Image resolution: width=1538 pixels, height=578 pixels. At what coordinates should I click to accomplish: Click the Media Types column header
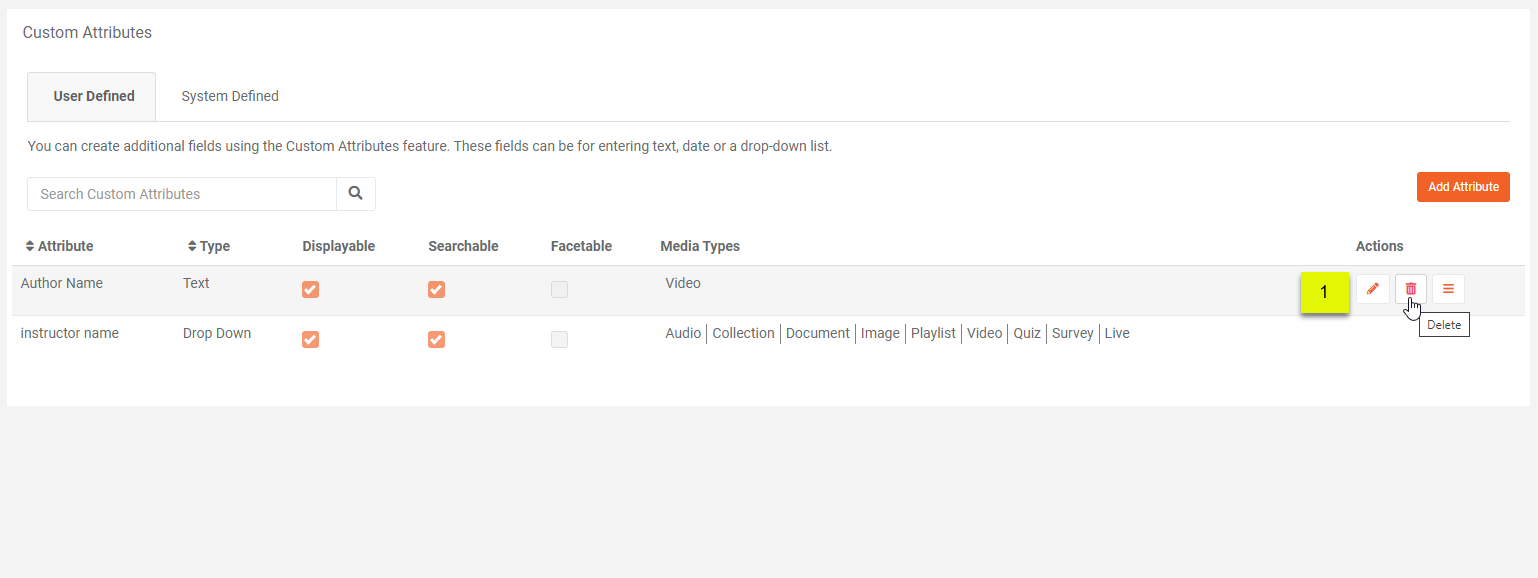tap(700, 246)
